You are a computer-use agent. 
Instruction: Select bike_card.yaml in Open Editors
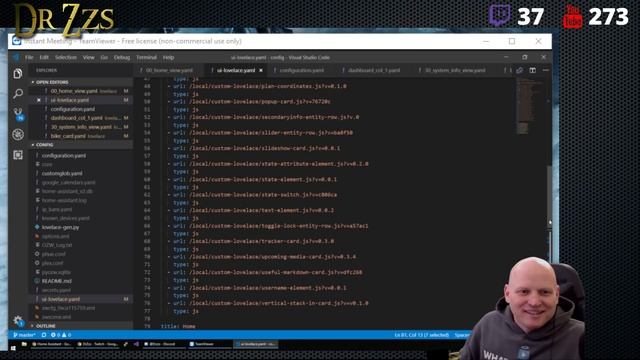click(80, 136)
